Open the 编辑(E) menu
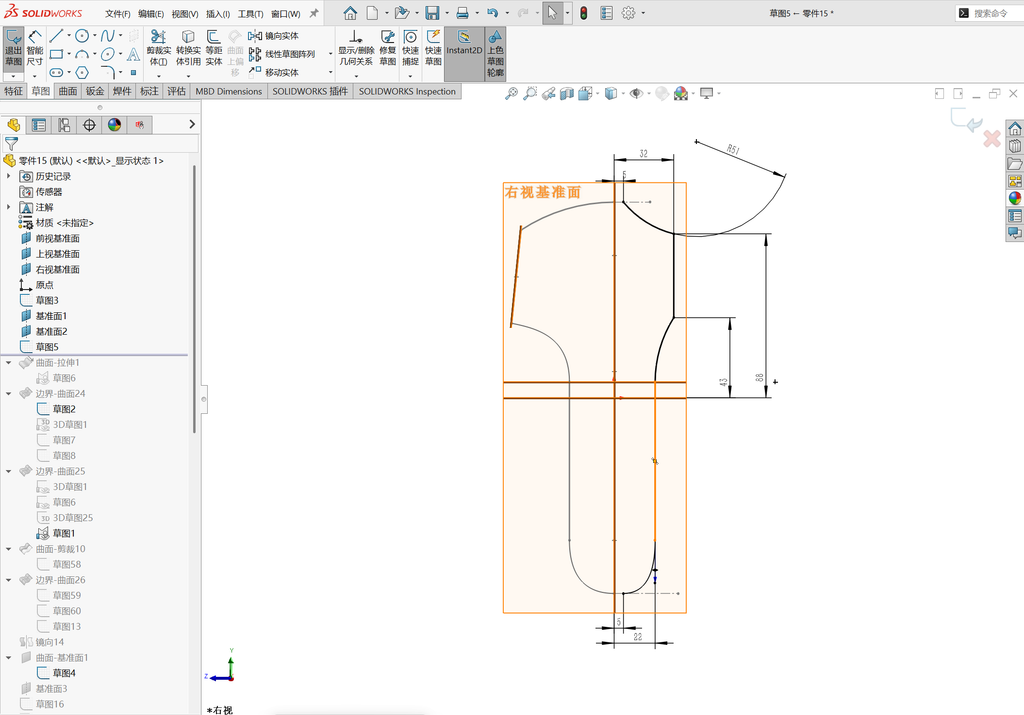The width and height of the screenshot is (1024, 715). (x=151, y=14)
